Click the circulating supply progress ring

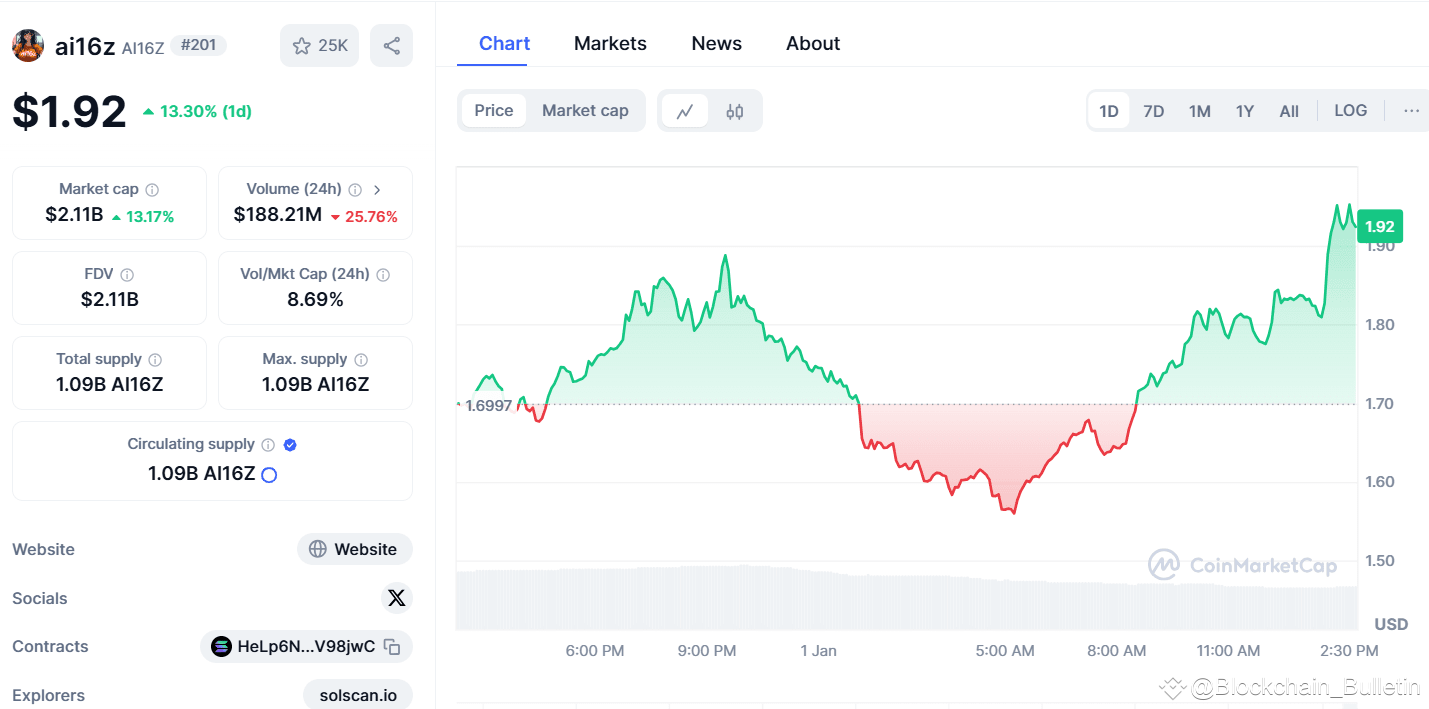[x=267, y=475]
